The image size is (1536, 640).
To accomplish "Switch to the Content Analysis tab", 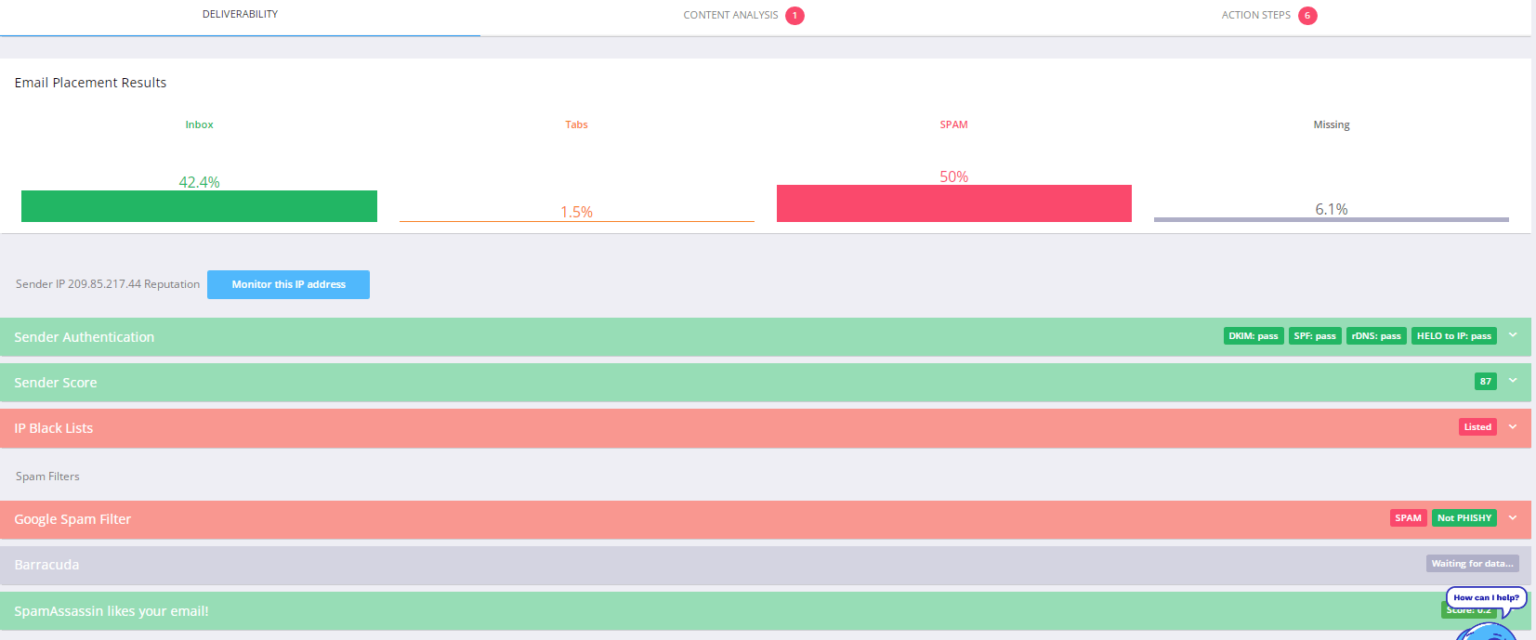I will pos(731,15).
